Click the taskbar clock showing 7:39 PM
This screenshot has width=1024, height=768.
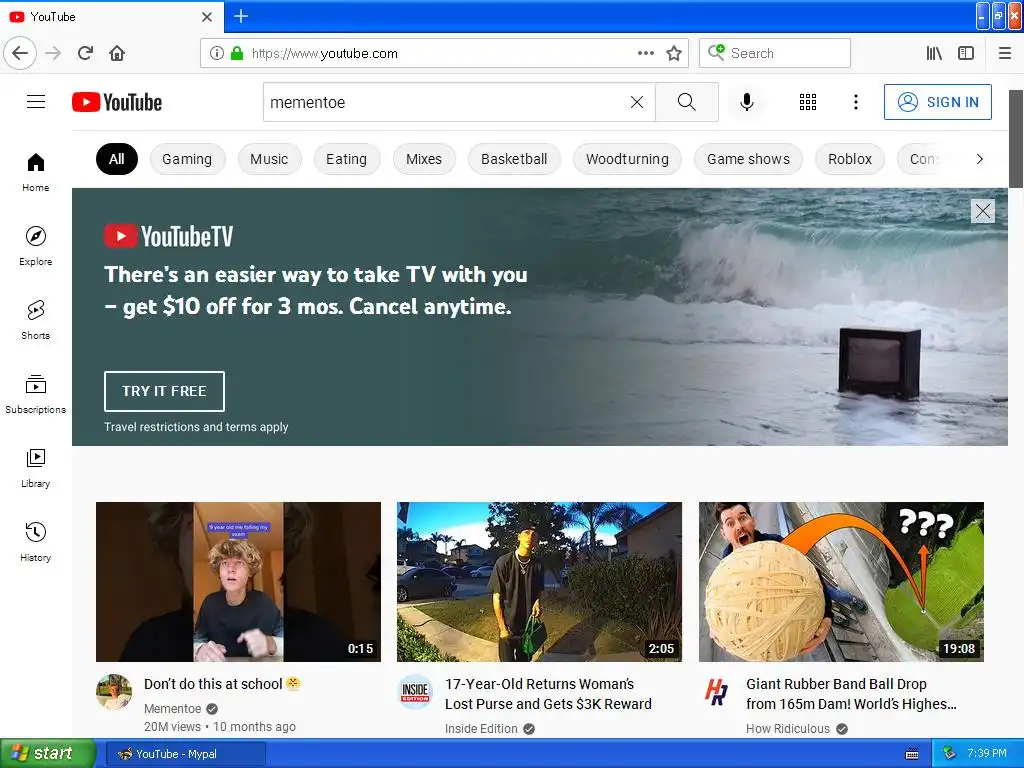pos(987,753)
